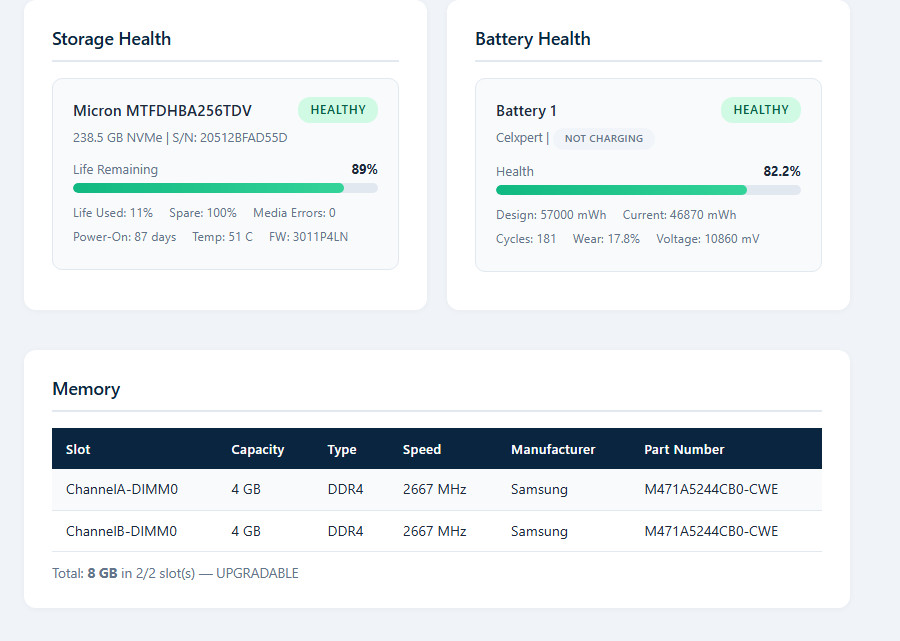Click the Type column header
Screen dimensions: 900x641
[x=342, y=450]
